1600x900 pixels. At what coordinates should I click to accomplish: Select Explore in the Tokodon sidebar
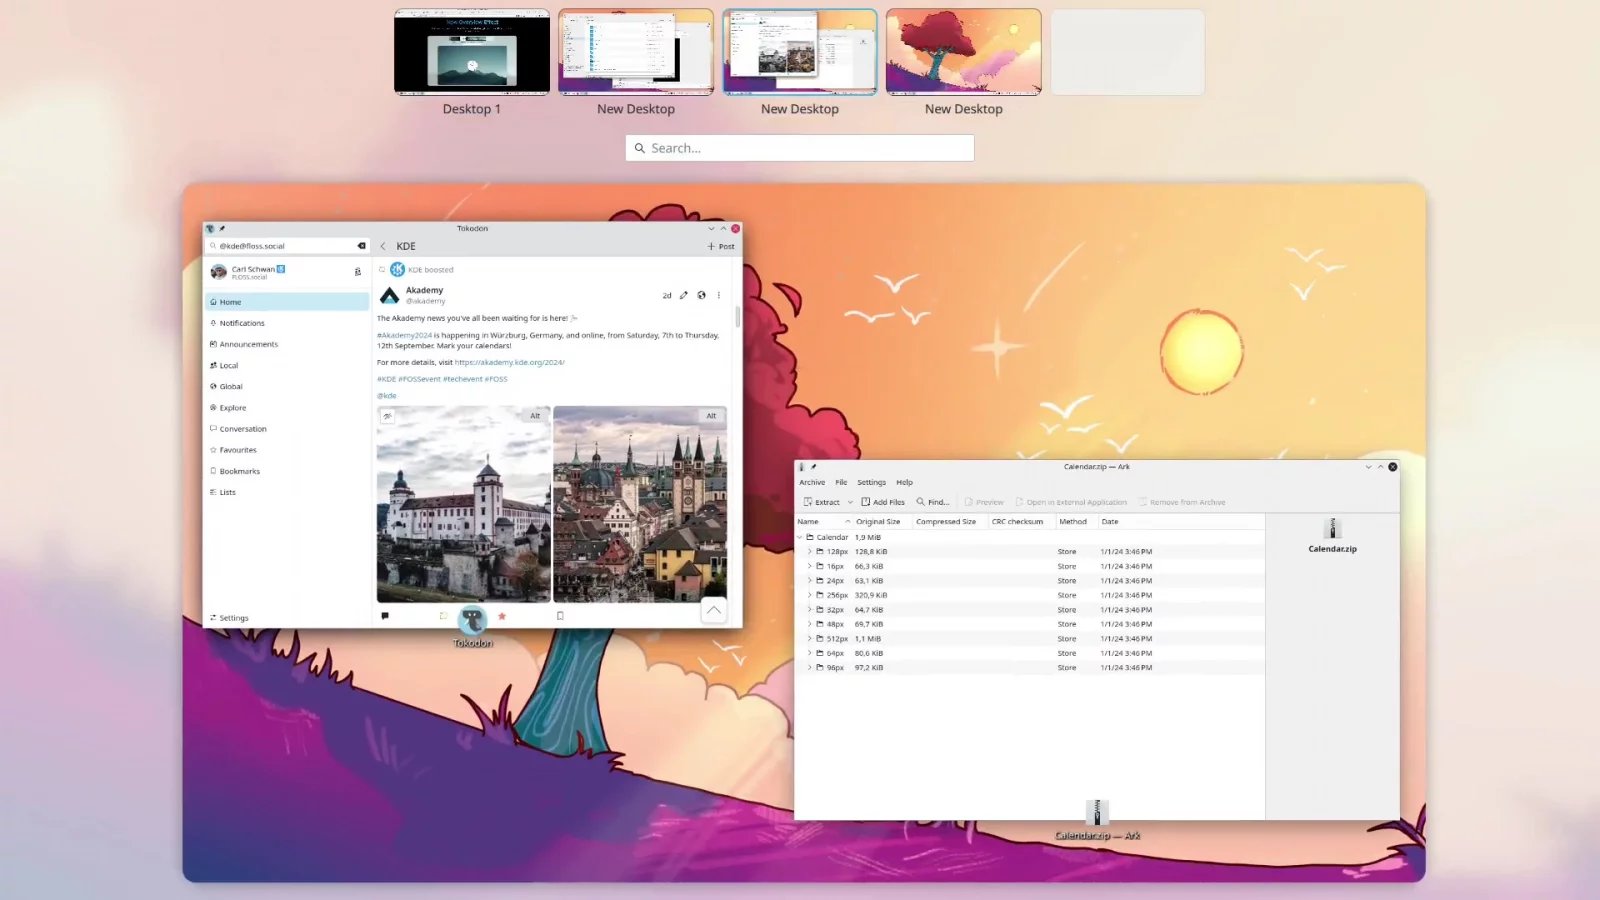(x=287, y=408)
